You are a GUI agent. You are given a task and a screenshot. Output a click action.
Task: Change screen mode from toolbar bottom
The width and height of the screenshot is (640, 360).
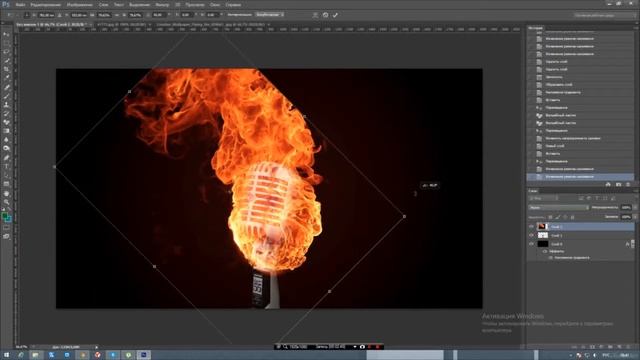point(6,236)
